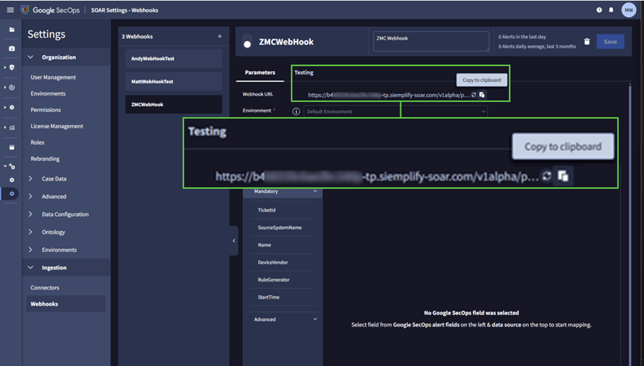Select the AndyWebHookTest webhook
644x366 pixels.
[x=174, y=59]
